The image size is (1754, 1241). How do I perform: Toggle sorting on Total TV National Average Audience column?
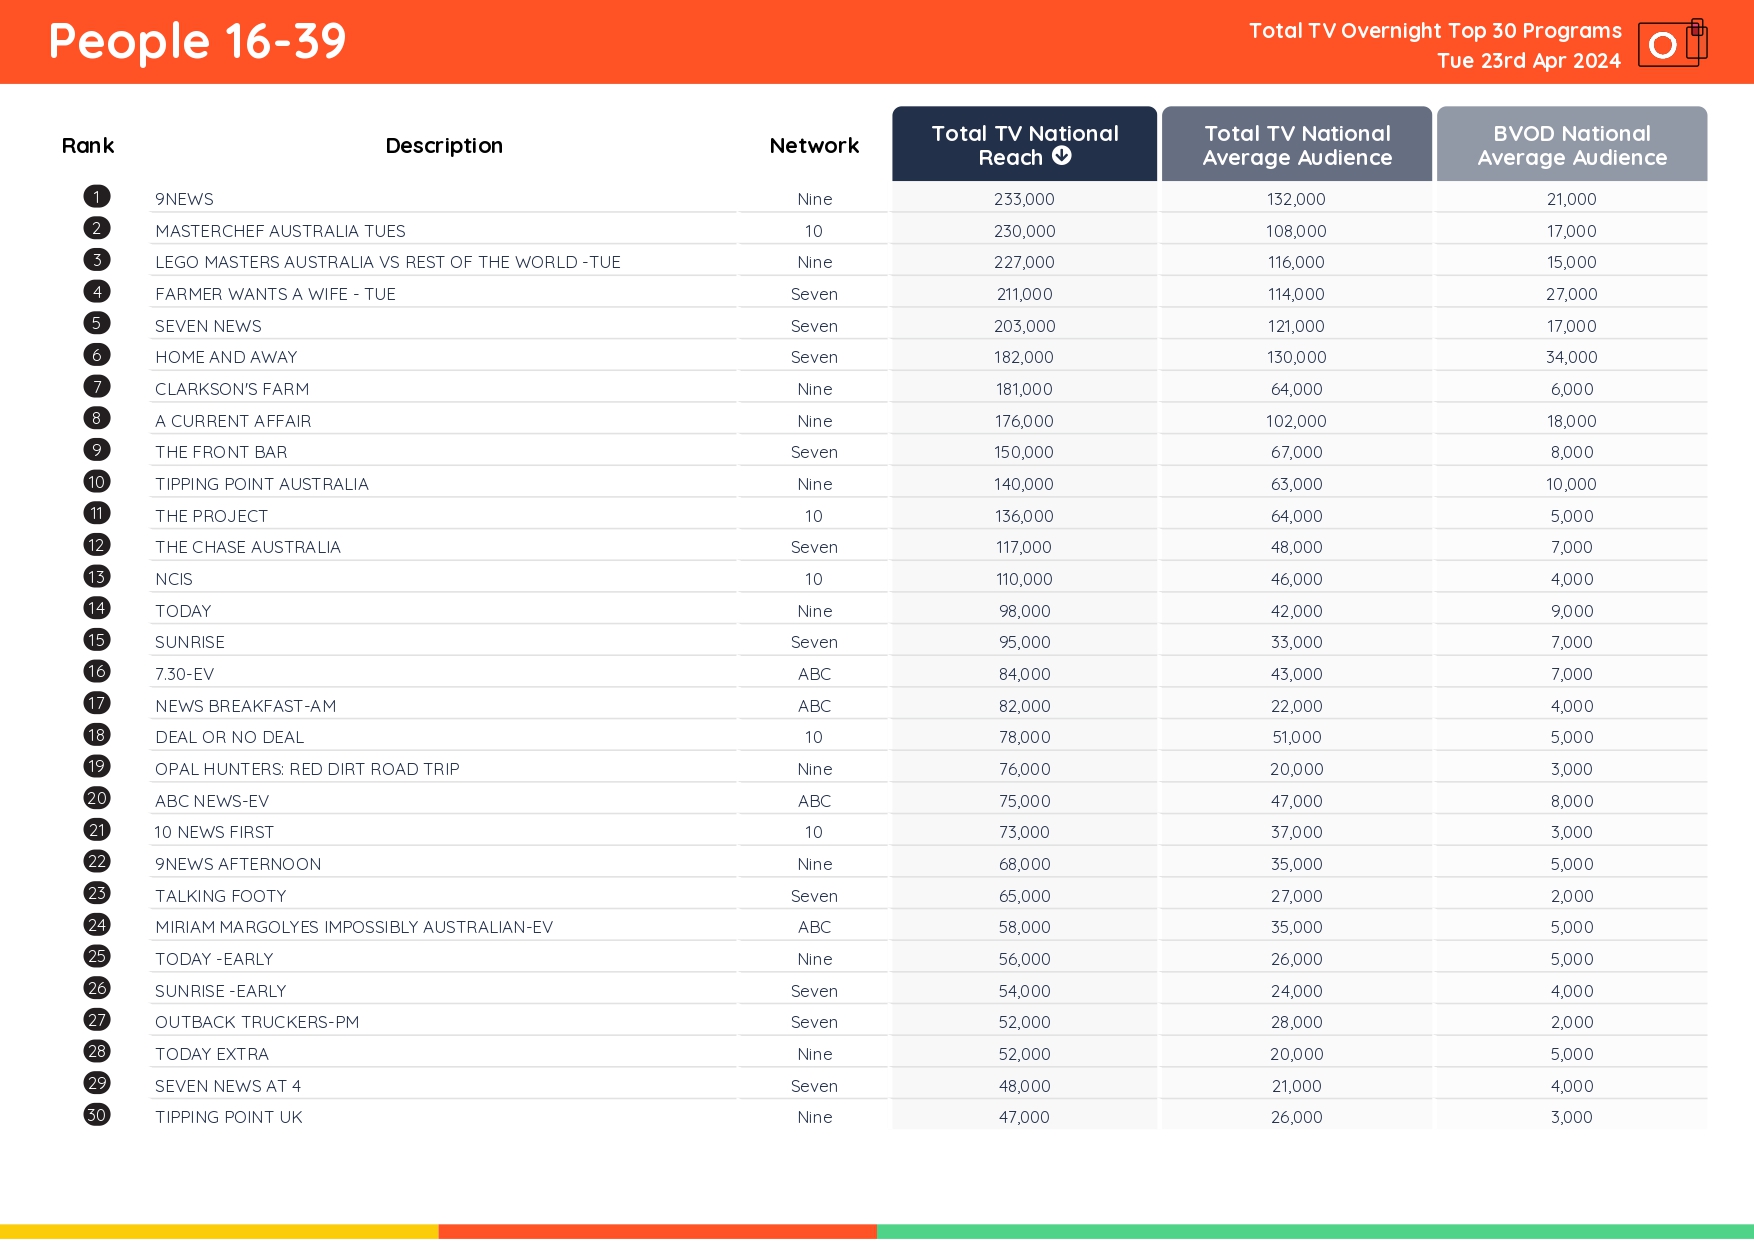click(x=1296, y=144)
